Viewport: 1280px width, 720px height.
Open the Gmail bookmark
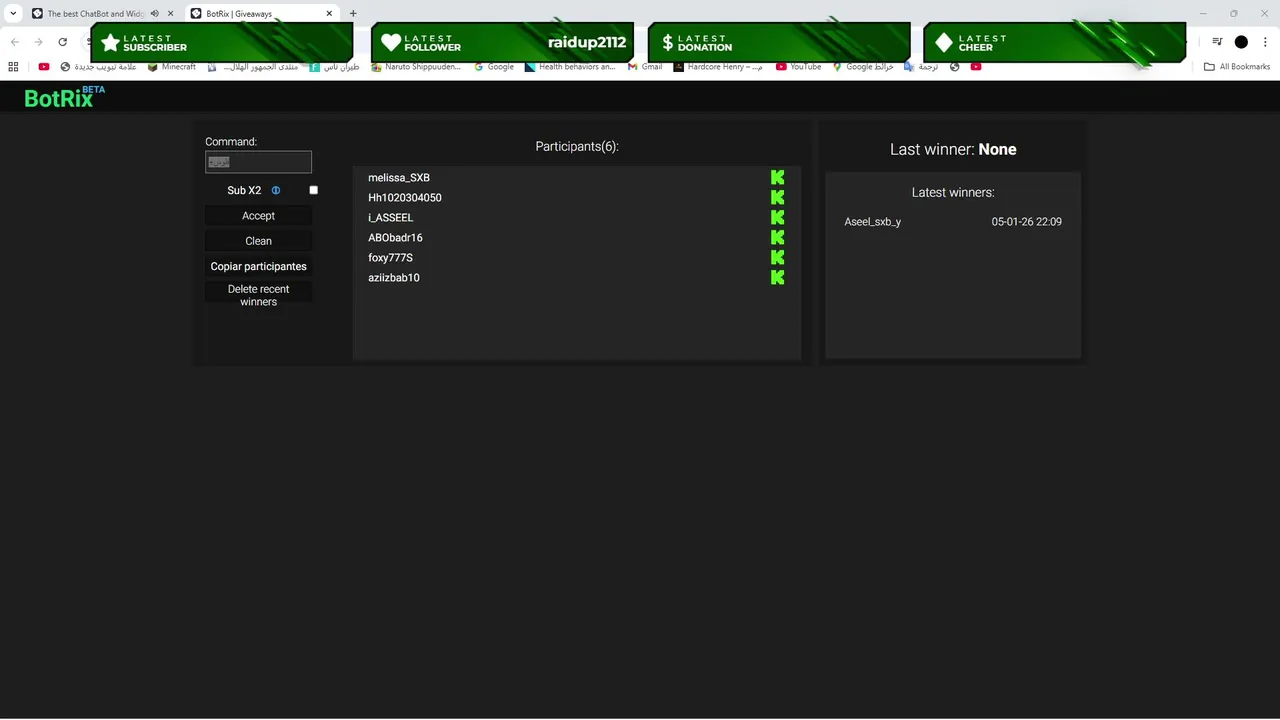point(645,67)
